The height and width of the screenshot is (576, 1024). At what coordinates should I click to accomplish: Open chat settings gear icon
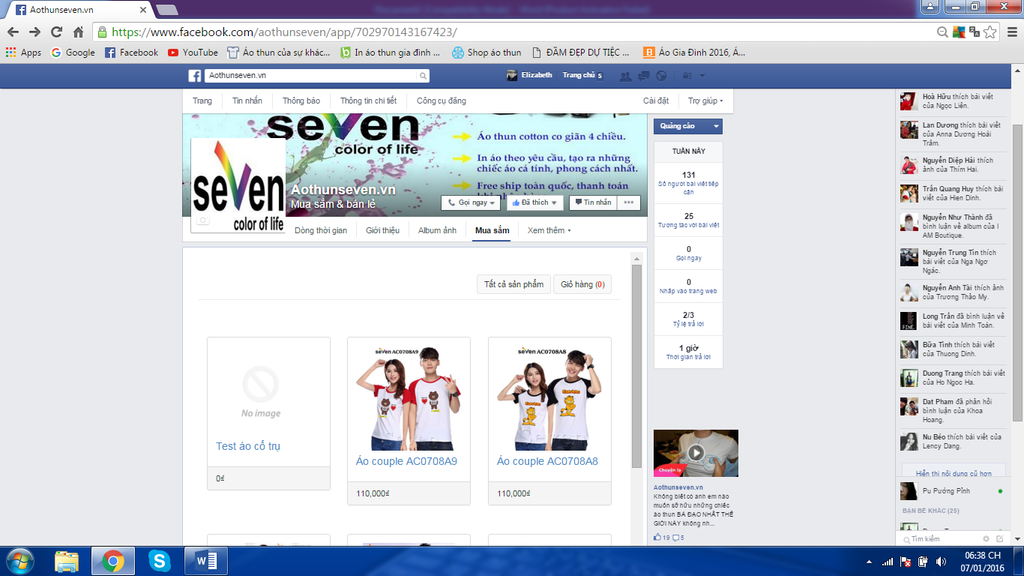[x=986, y=539]
